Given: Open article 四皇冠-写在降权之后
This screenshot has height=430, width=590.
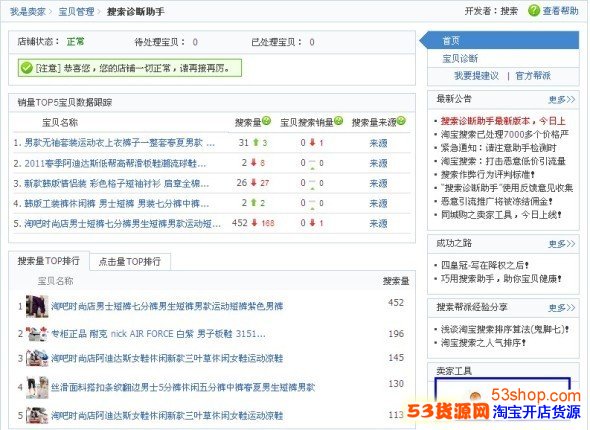Looking at the screenshot, I should pos(485,265).
